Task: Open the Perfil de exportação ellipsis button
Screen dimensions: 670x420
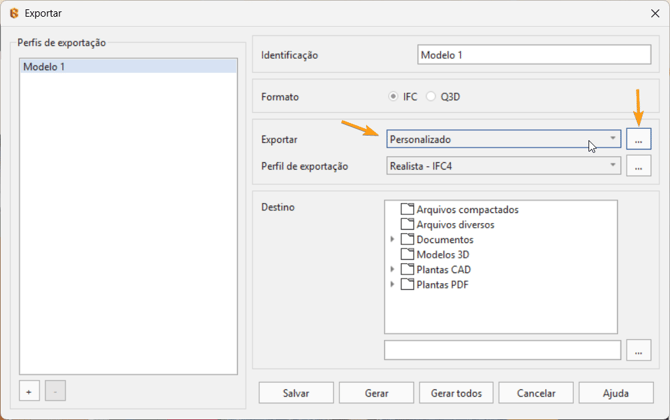Action: coord(638,166)
